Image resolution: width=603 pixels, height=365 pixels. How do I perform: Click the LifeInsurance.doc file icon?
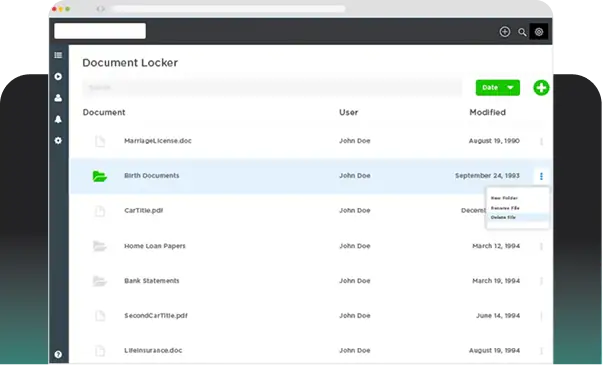(100, 351)
